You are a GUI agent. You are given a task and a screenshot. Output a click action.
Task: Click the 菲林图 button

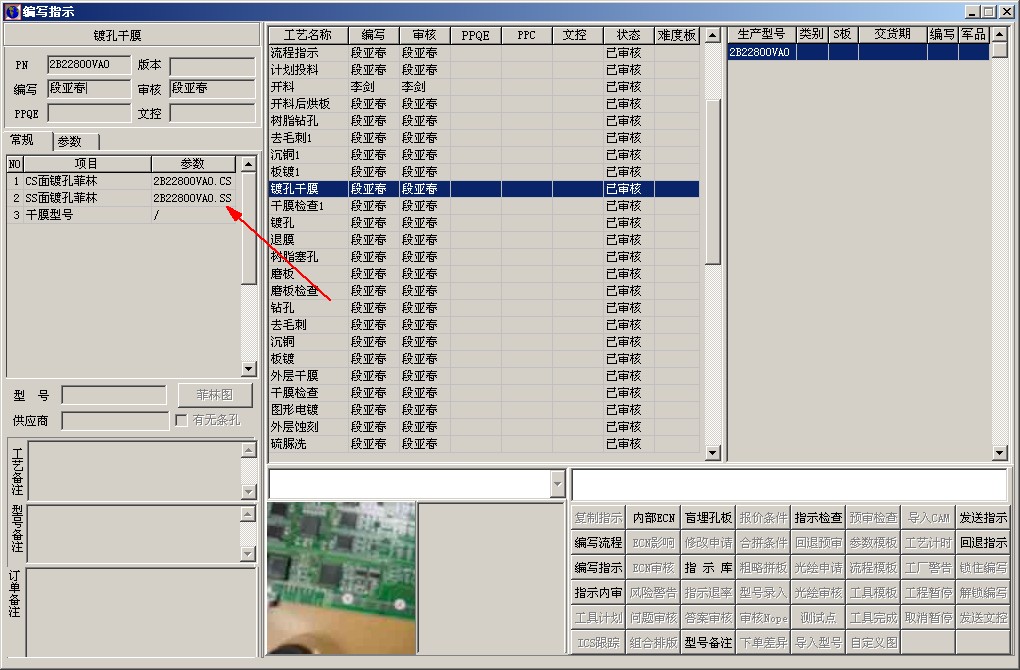tap(215, 395)
